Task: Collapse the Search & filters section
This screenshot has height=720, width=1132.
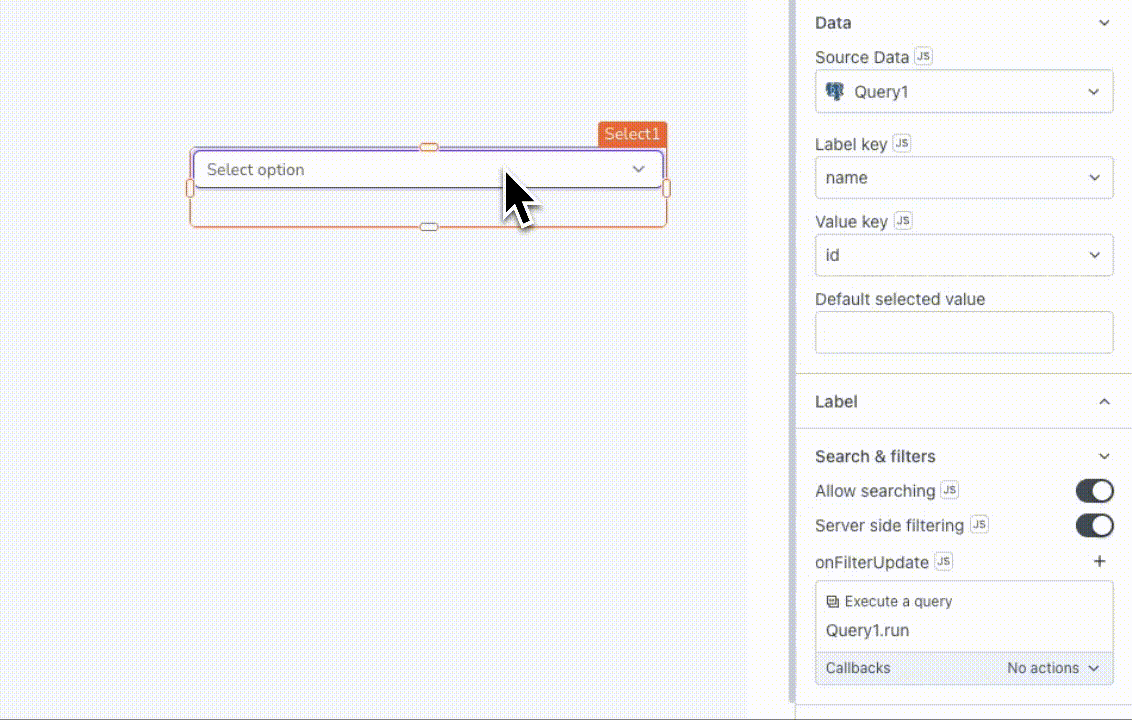Action: (1104, 456)
